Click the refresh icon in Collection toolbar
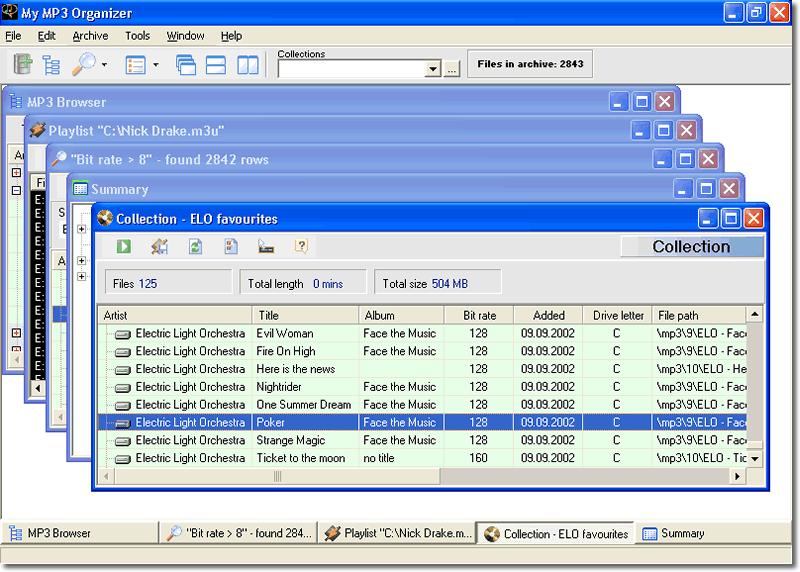The image size is (800, 572). pos(195,246)
